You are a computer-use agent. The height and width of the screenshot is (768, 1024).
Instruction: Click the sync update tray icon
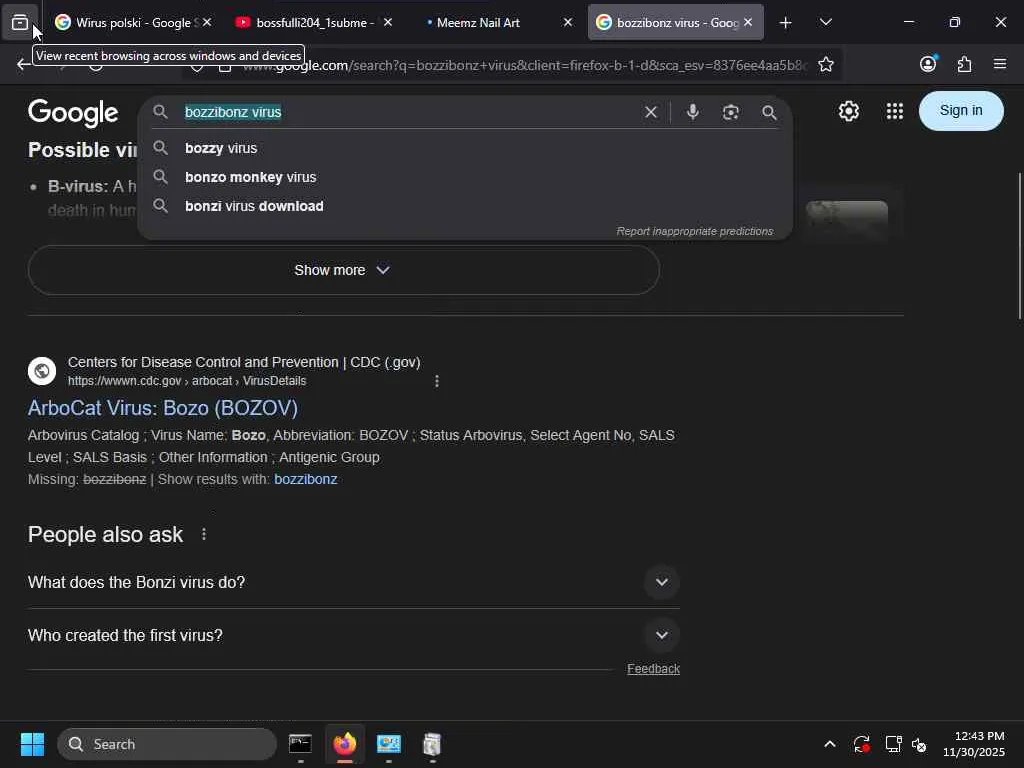point(861,744)
